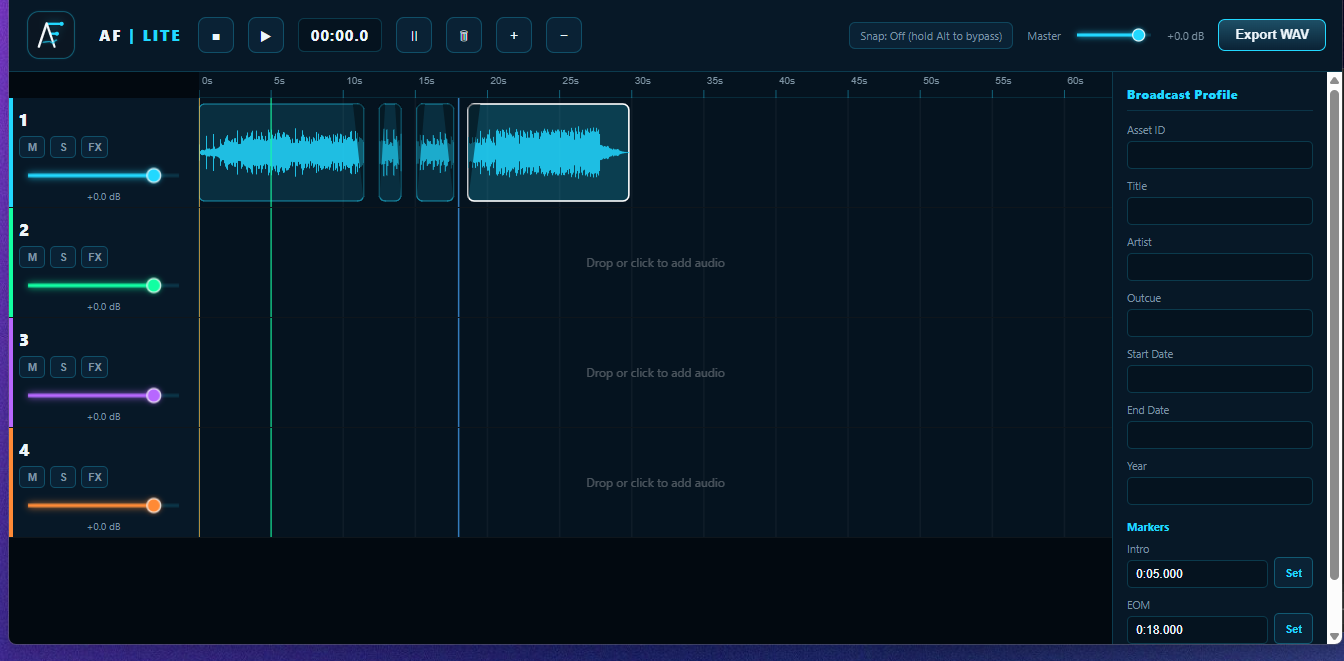Focus the Title field
This screenshot has height=661, width=1344.
[x=1219, y=211]
